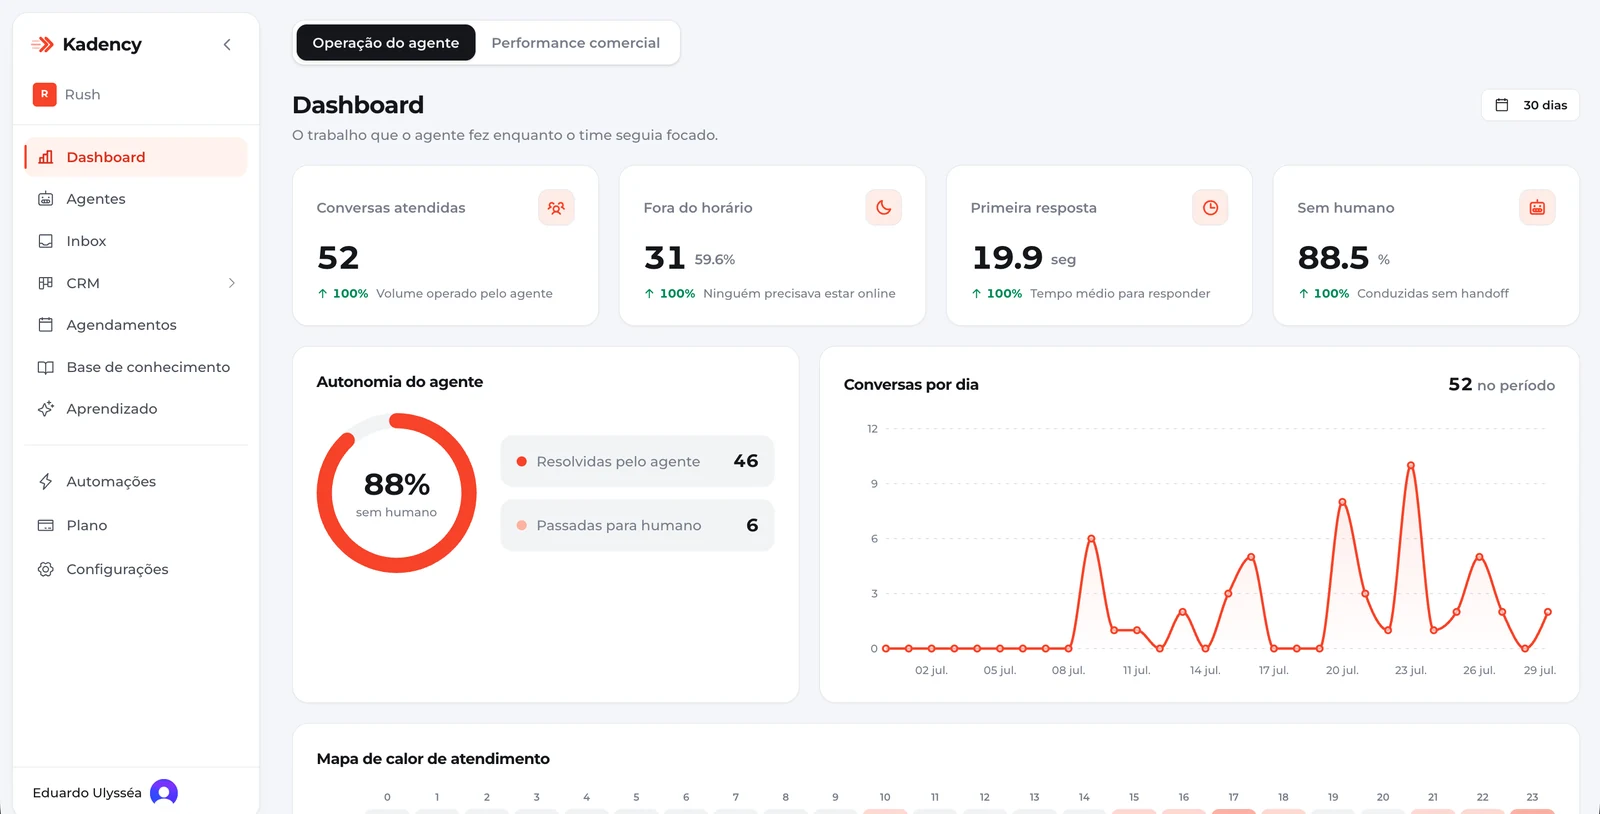The width and height of the screenshot is (1600, 814).
Task: Open Configurações in sidebar
Action: coord(136,569)
